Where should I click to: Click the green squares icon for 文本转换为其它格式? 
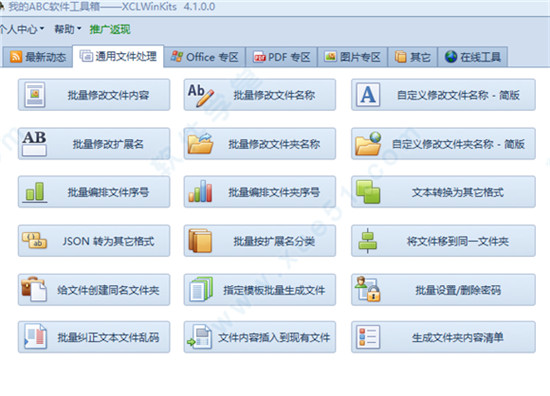[368, 192]
